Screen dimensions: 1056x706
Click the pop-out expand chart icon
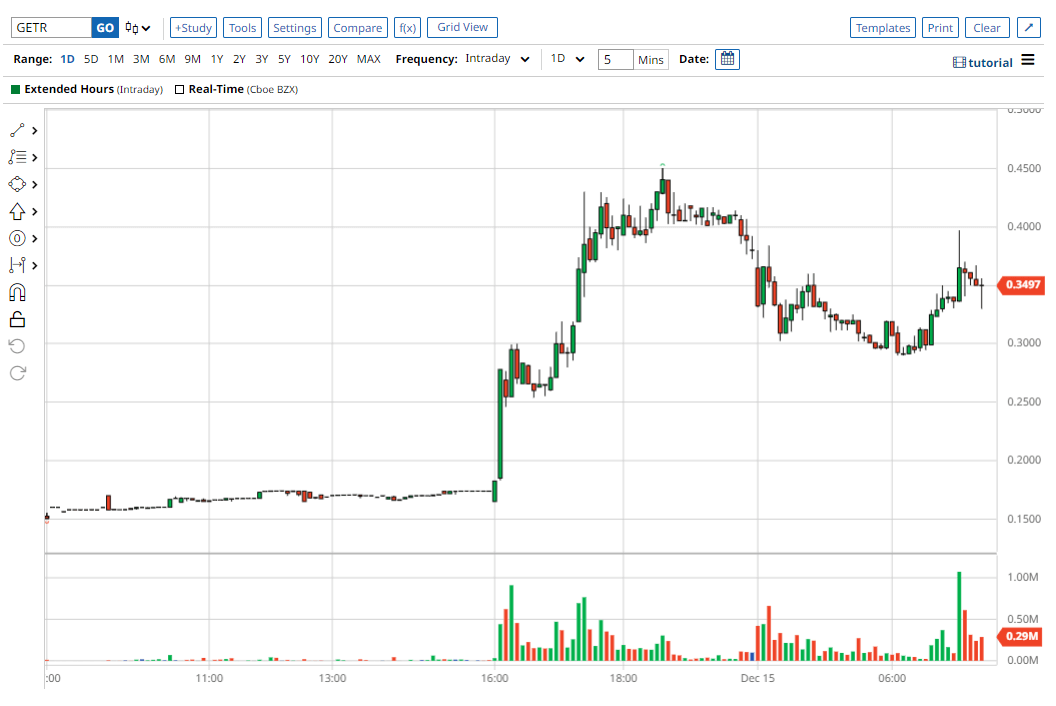1028,28
